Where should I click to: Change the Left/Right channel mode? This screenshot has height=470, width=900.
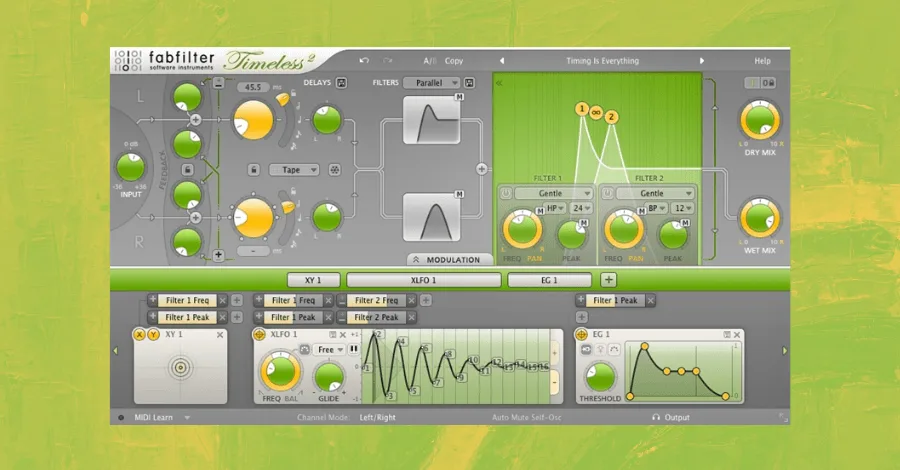[x=378, y=417]
